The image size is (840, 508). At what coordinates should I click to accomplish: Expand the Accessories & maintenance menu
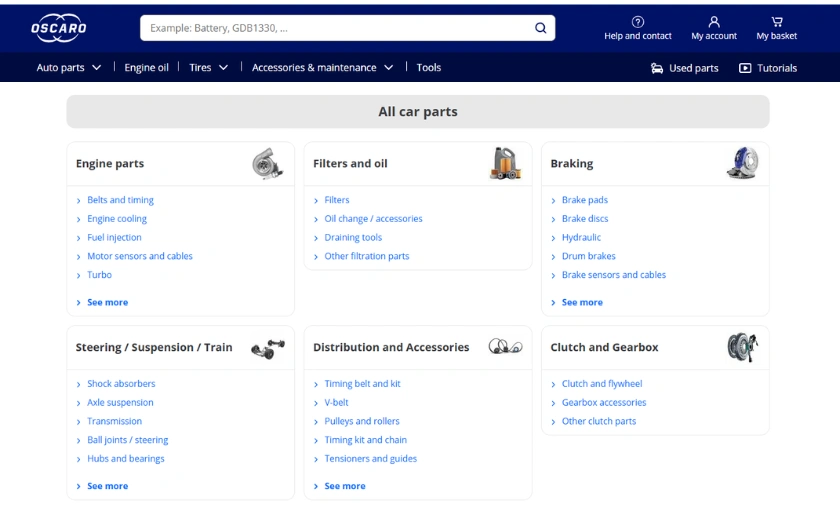coord(322,68)
